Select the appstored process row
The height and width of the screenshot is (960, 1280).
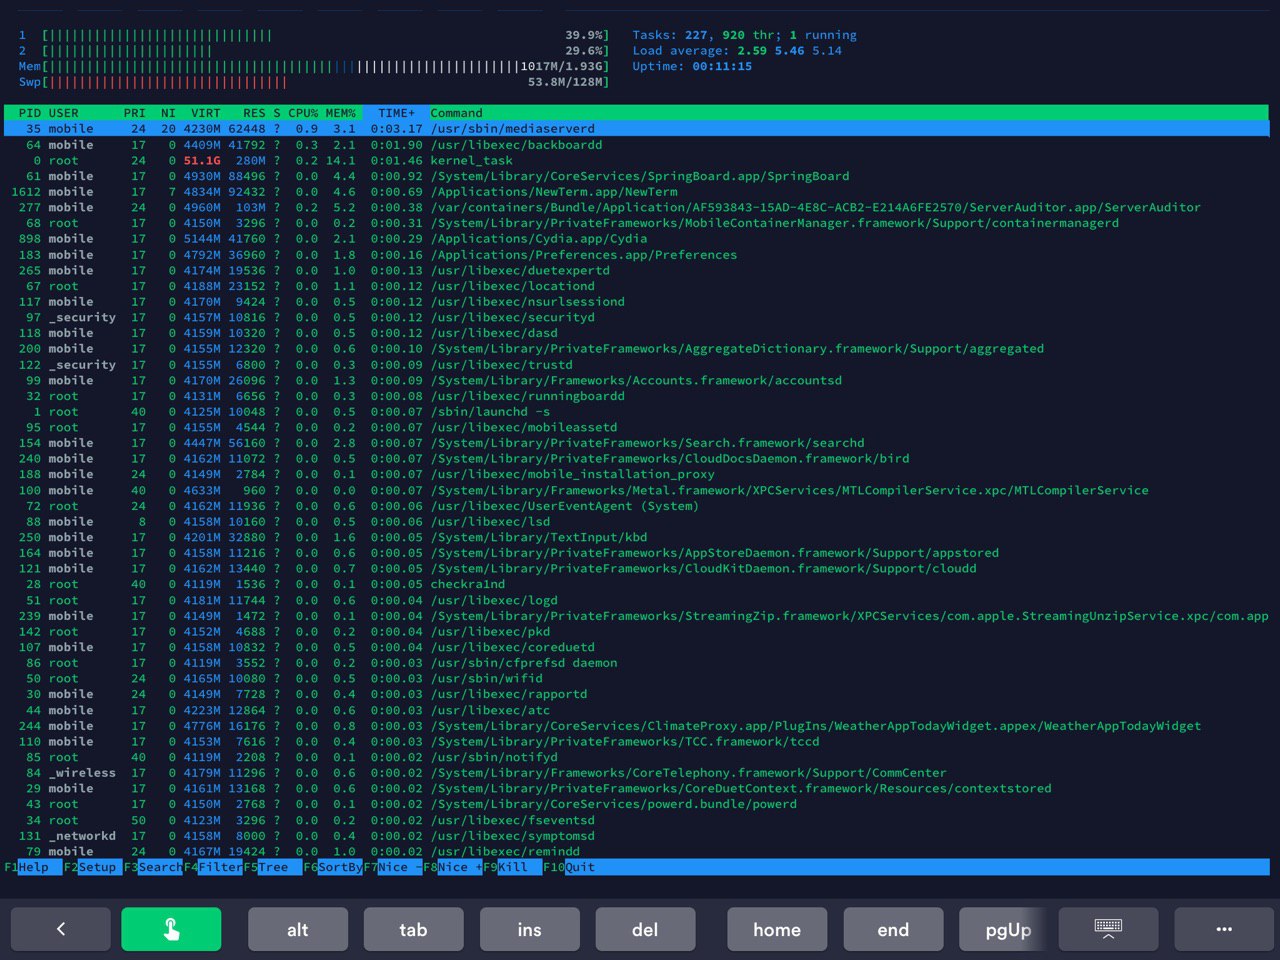click(636, 553)
